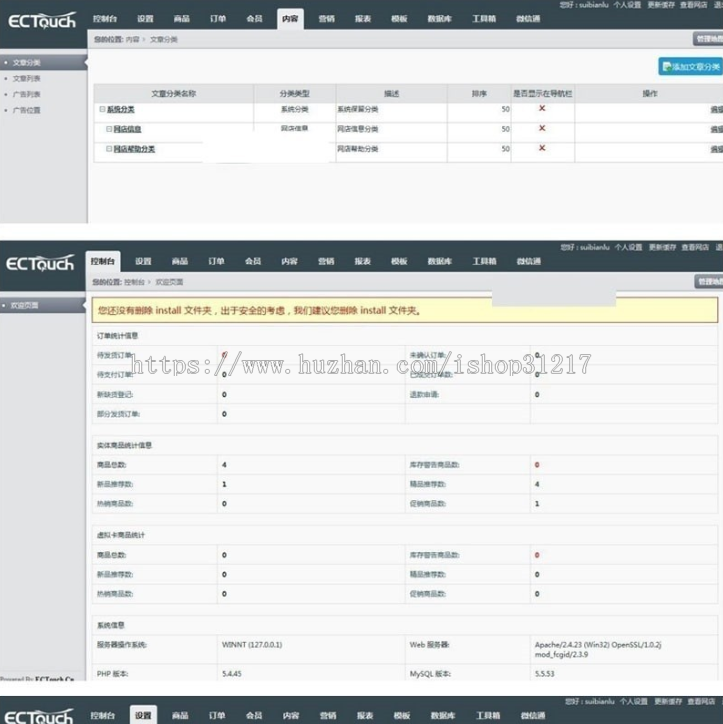Click the sort value 50 in the 系统分类 row
723x724 pixels.
pos(506,109)
